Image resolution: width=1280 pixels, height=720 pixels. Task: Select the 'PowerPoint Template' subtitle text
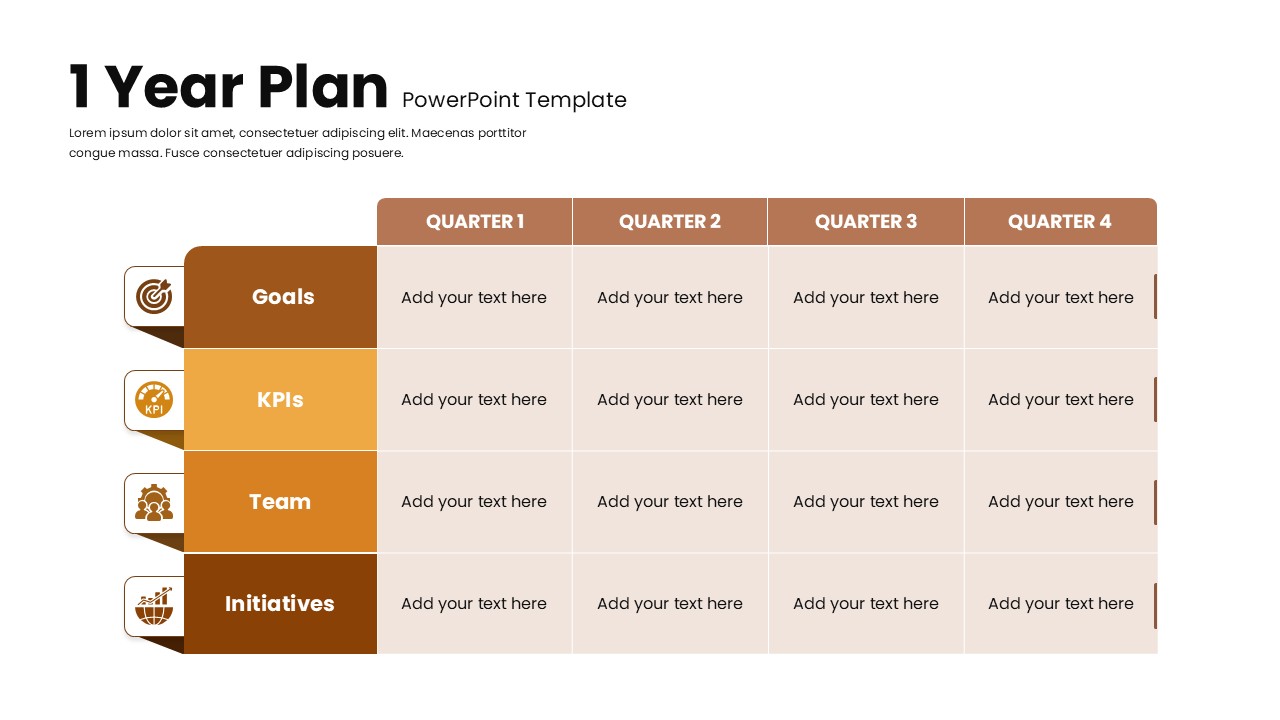514,100
